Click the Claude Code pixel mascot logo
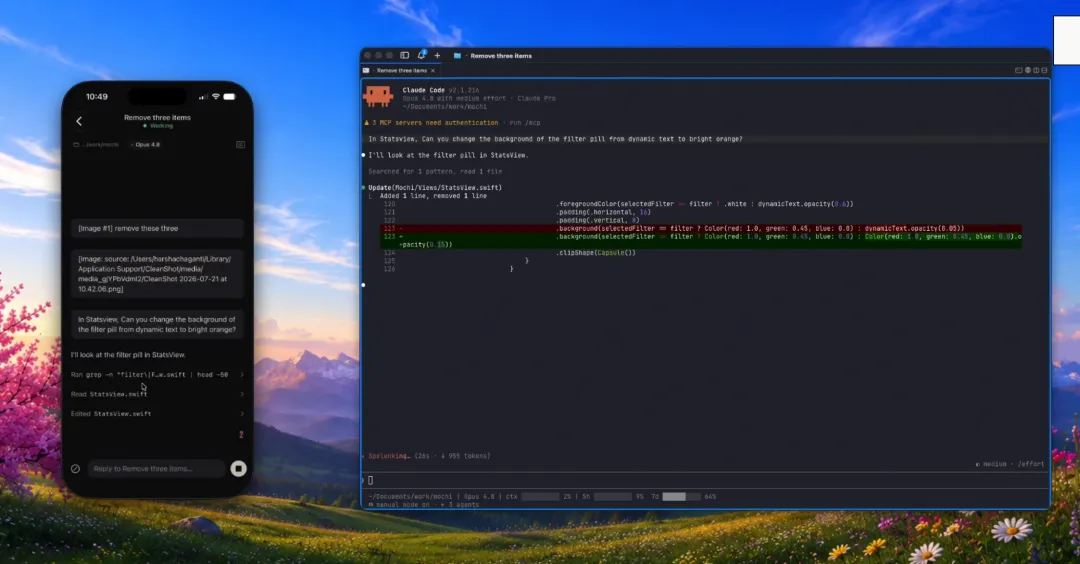This screenshot has height=564, width=1080. [x=378, y=96]
